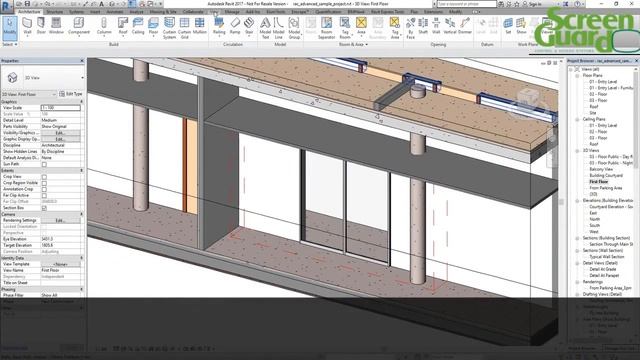Select the Column tool
Image resolution: width=640 pixels, height=360 pixels.
click(104, 26)
